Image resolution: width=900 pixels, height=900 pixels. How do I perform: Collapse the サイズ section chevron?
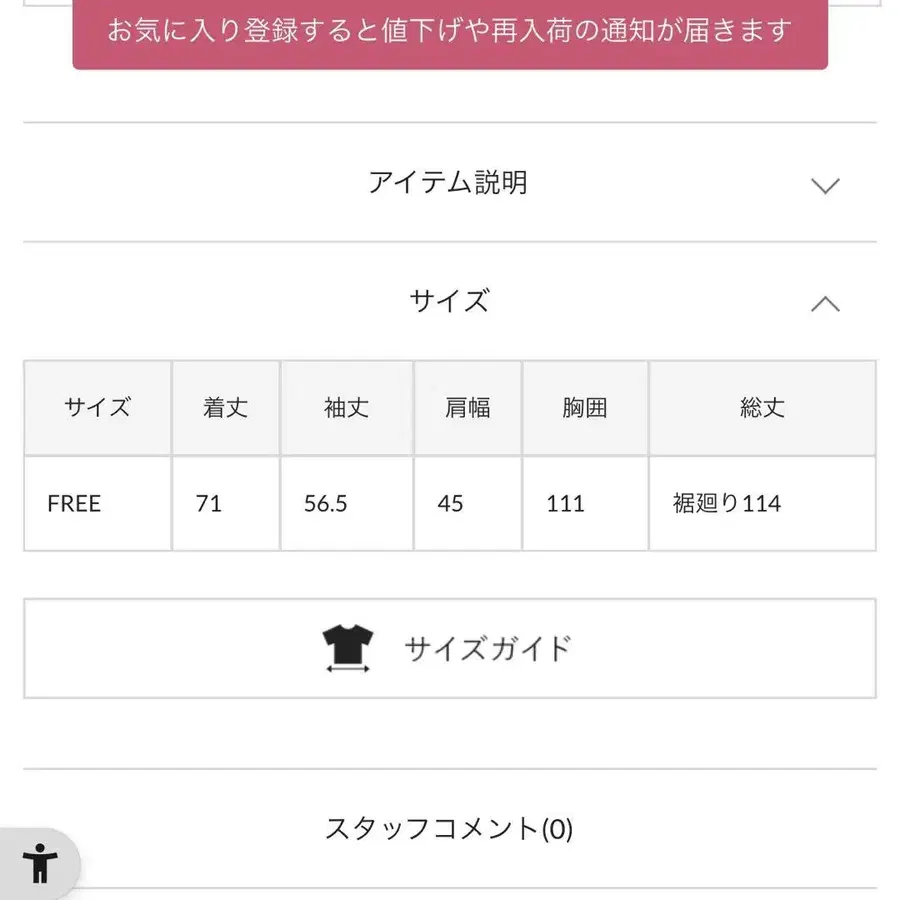(825, 304)
